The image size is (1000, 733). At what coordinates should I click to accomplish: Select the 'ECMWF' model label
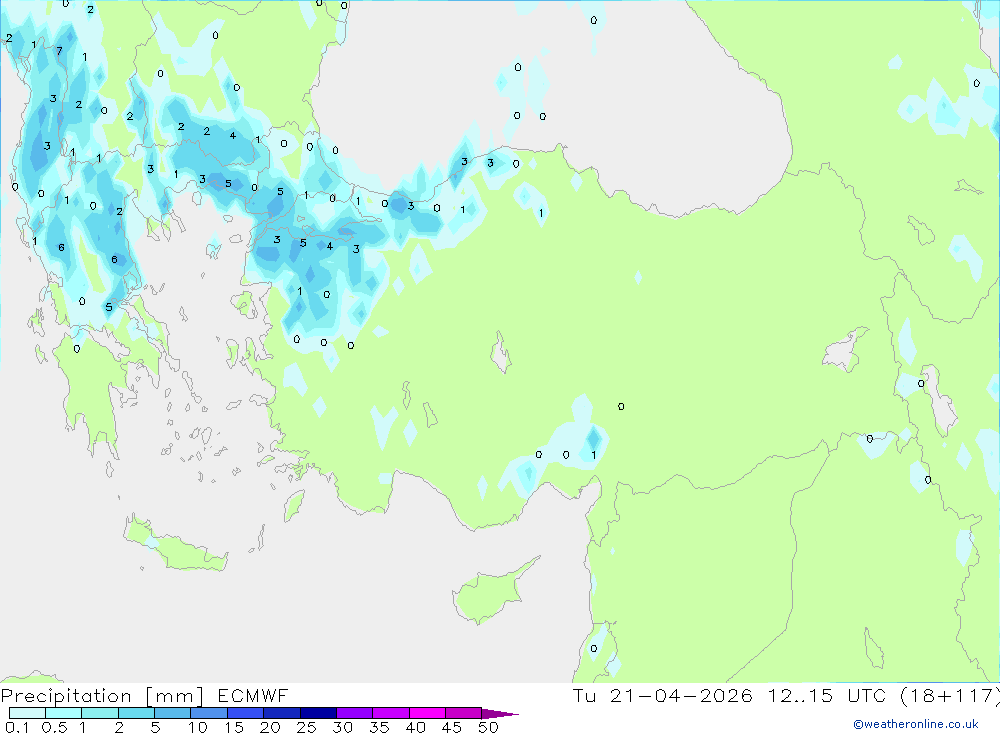tap(253, 695)
